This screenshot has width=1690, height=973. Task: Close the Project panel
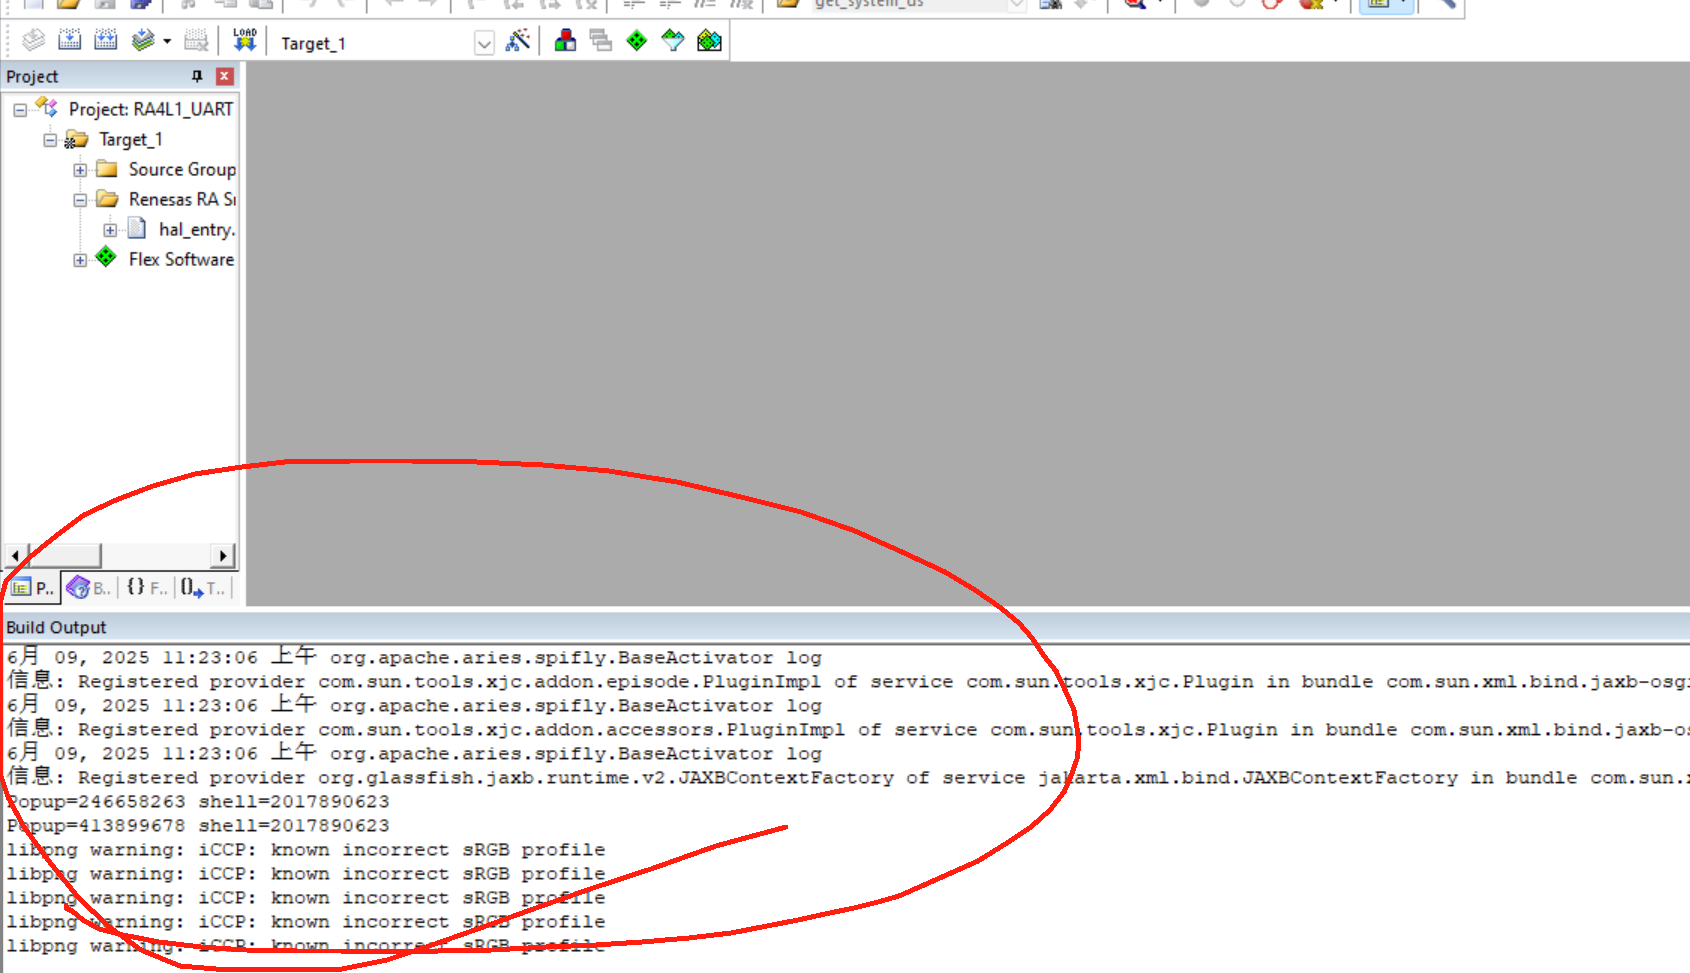pos(225,76)
